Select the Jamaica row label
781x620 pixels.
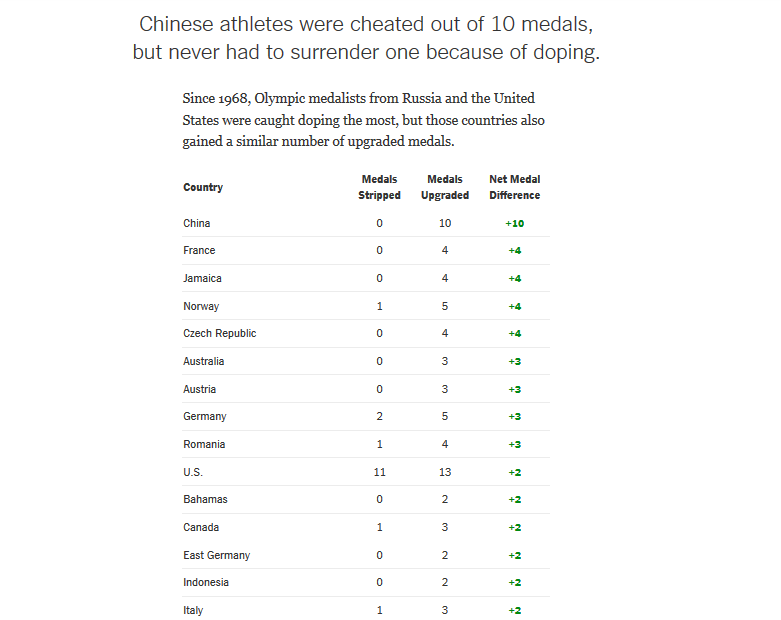(202, 278)
